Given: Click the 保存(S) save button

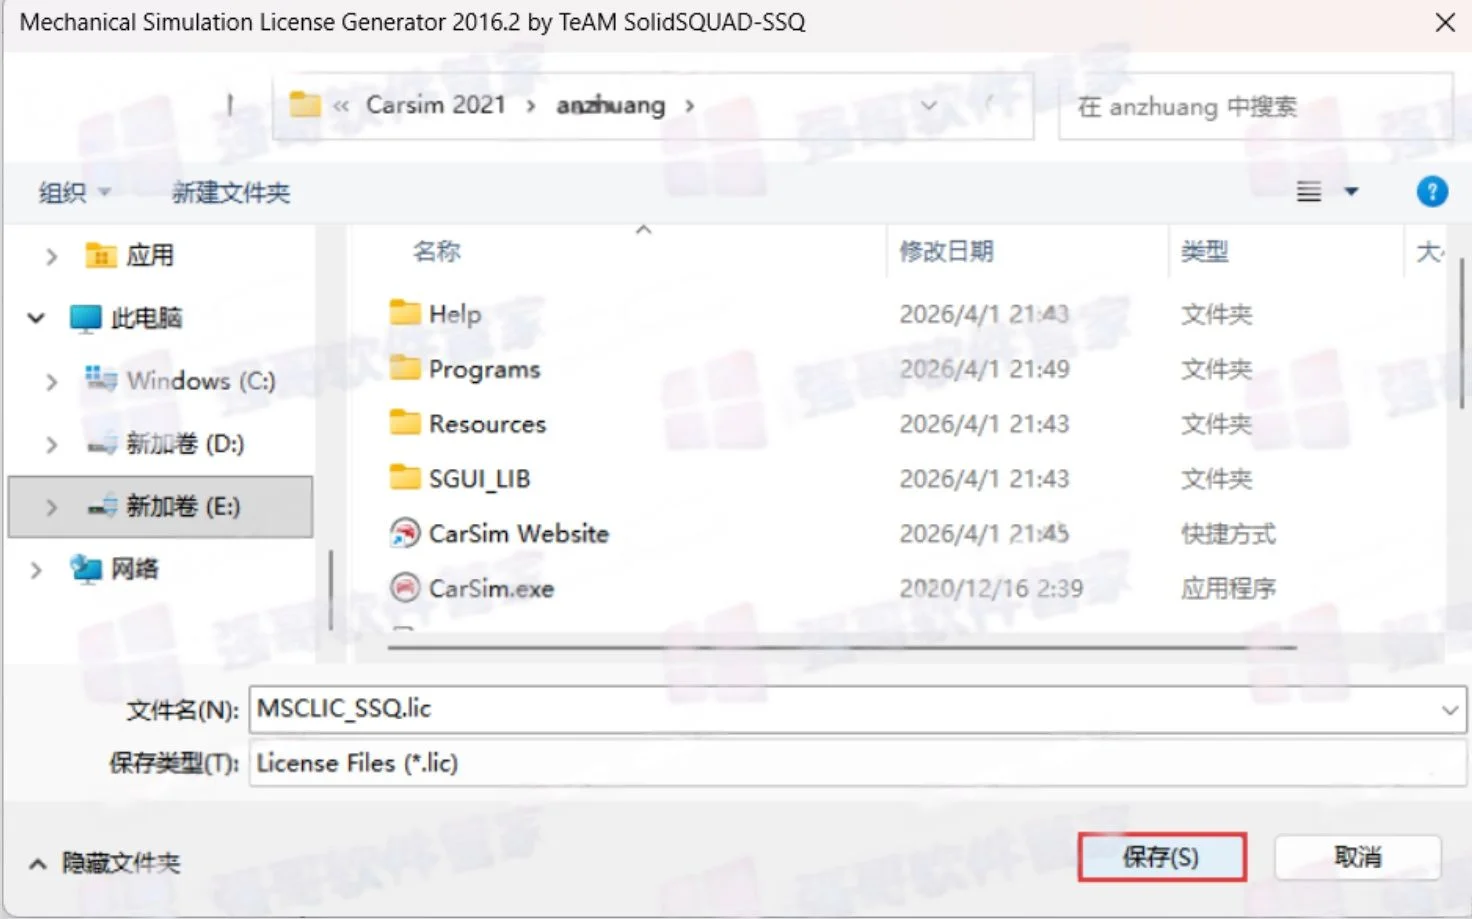Looking at the screenshot, I should [1161, 857].
